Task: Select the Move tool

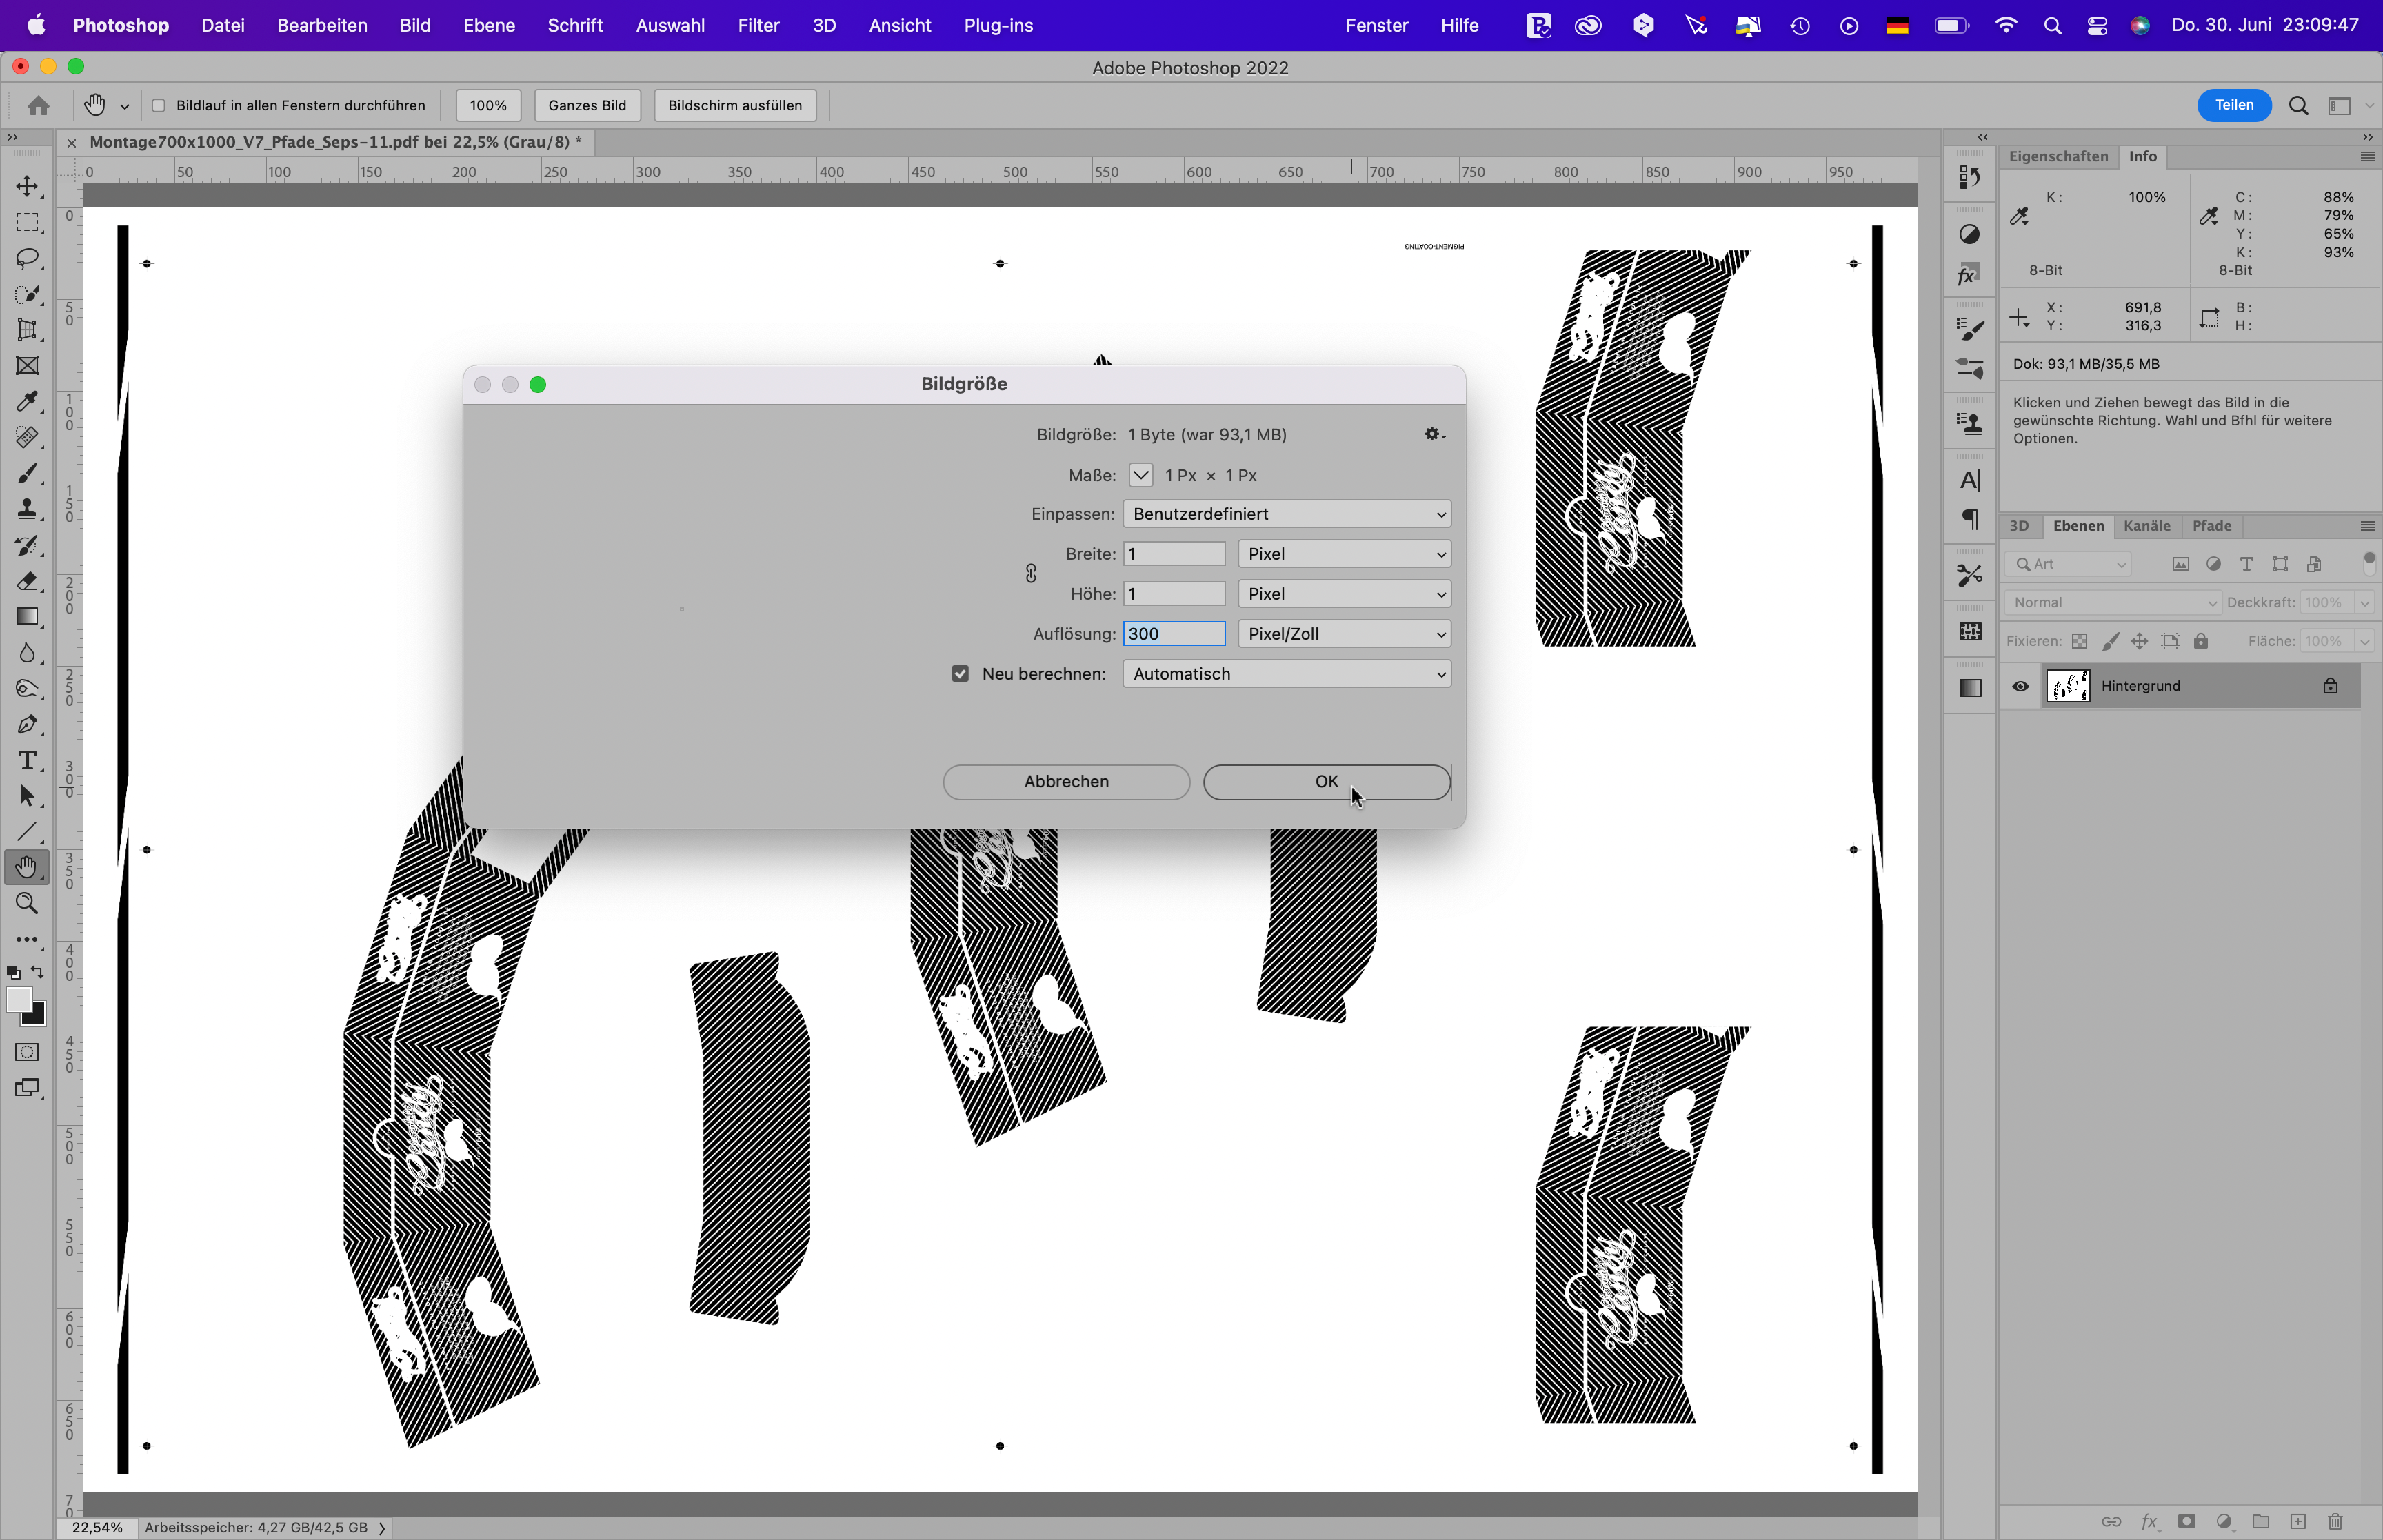Action: 27,186
